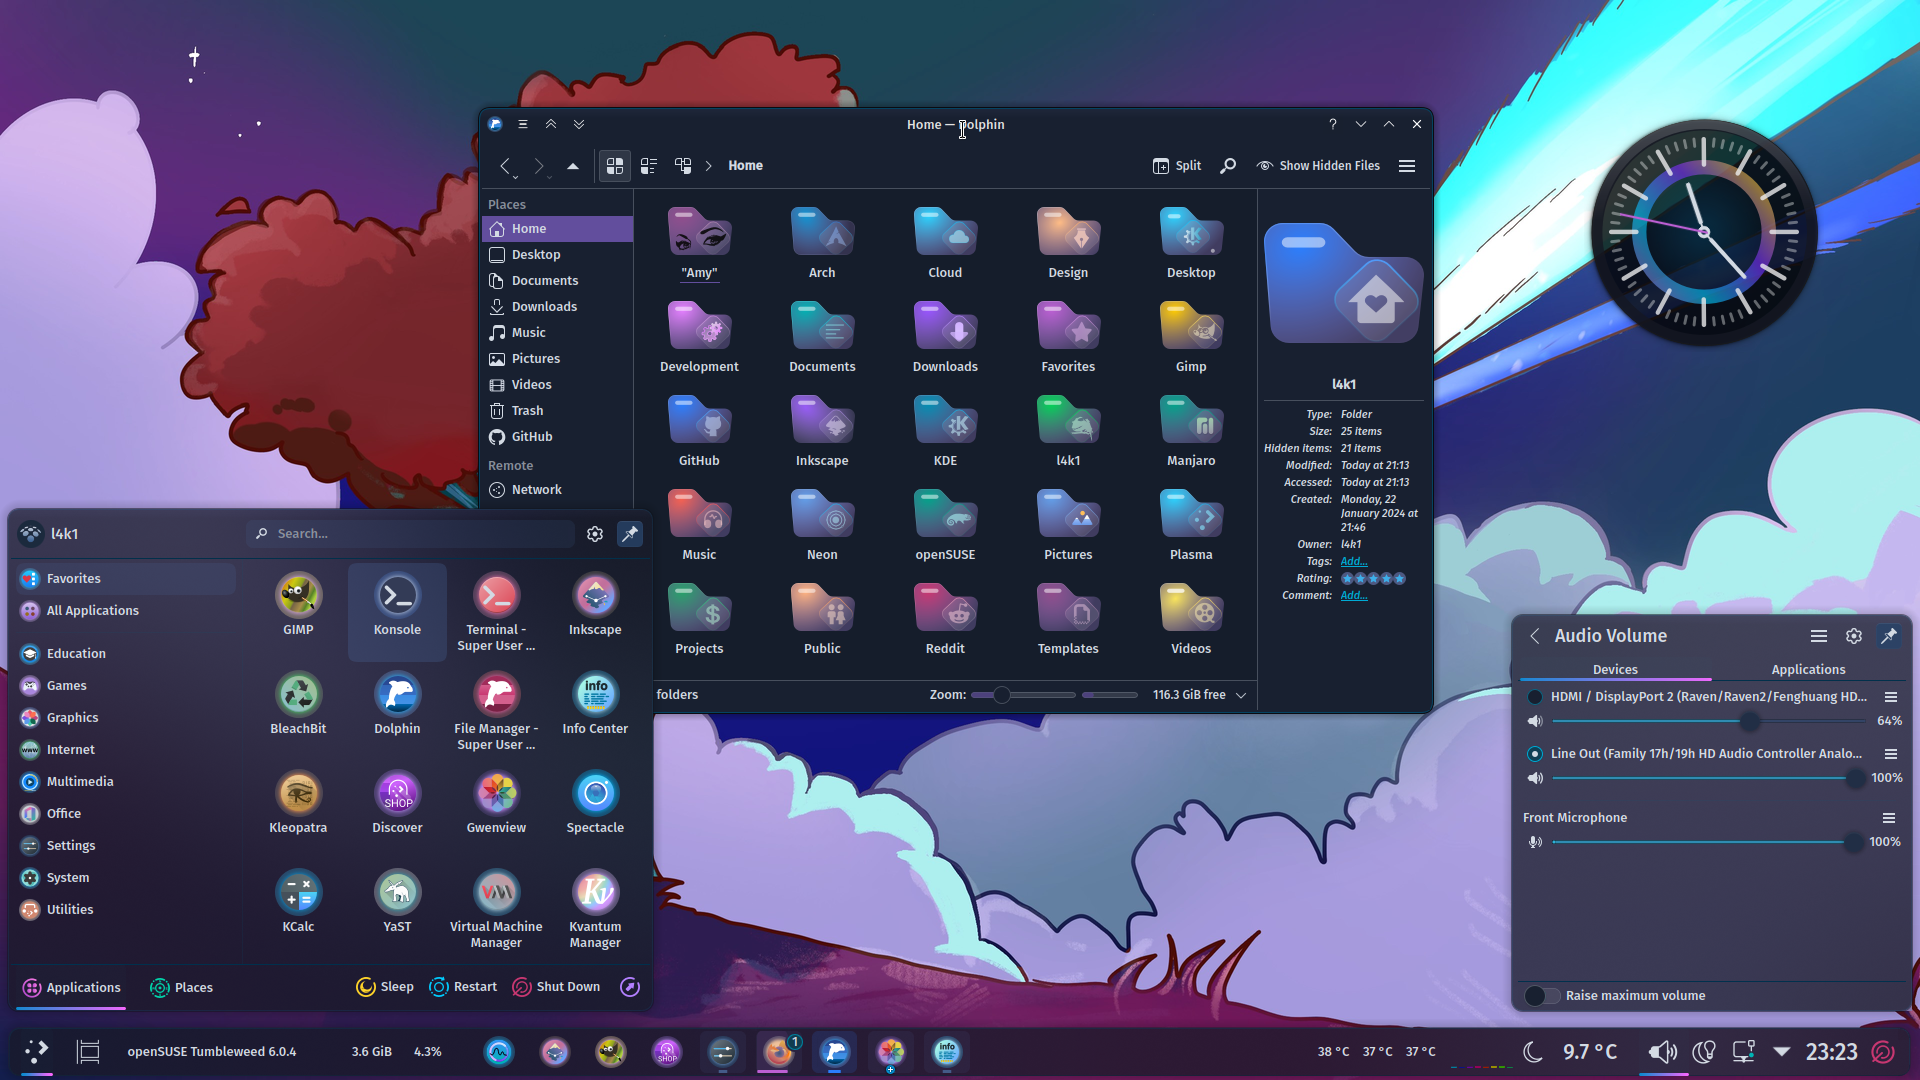This screenshot has width=1920, height=1080.
Task: Switch Dolphin to icons view mode
Action: [615, 166]
